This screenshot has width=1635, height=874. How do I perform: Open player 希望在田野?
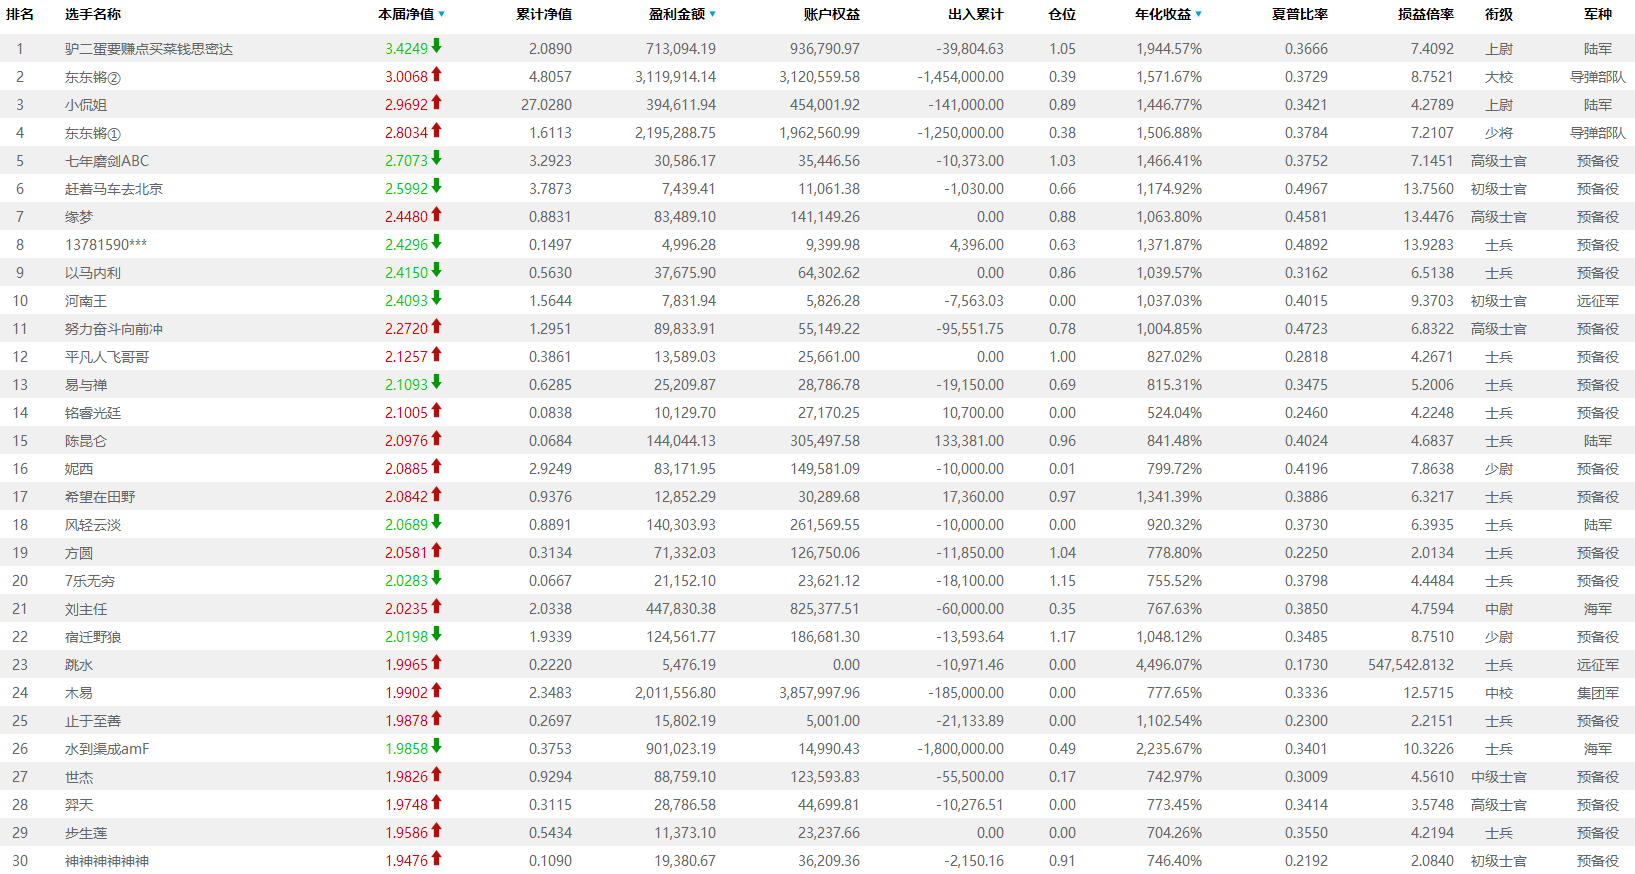coord(100,497)
